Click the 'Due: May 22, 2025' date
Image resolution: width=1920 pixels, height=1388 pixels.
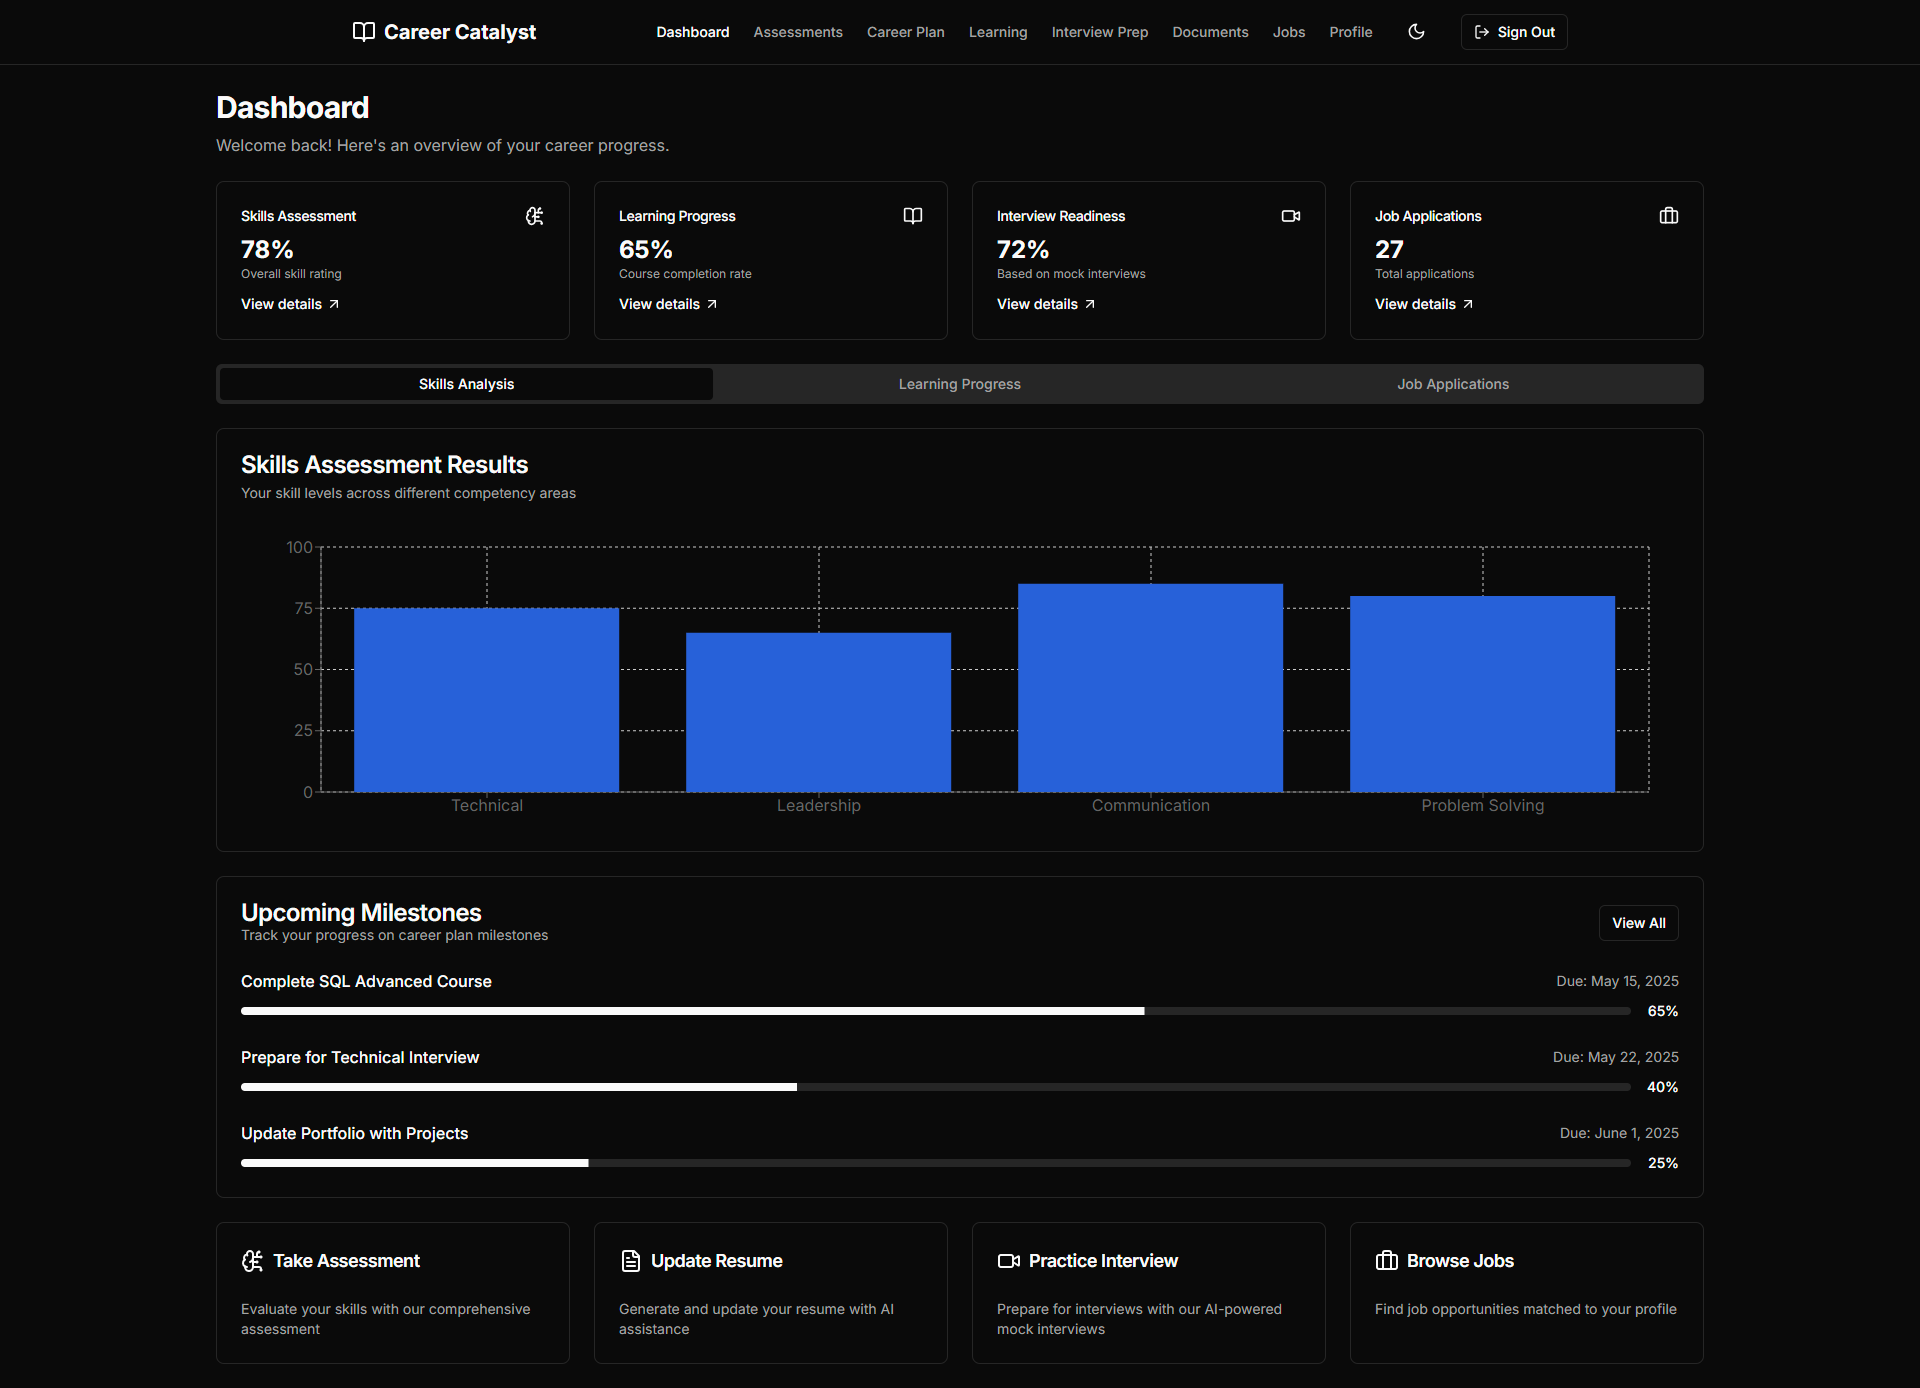(x=1615, y=1057)
